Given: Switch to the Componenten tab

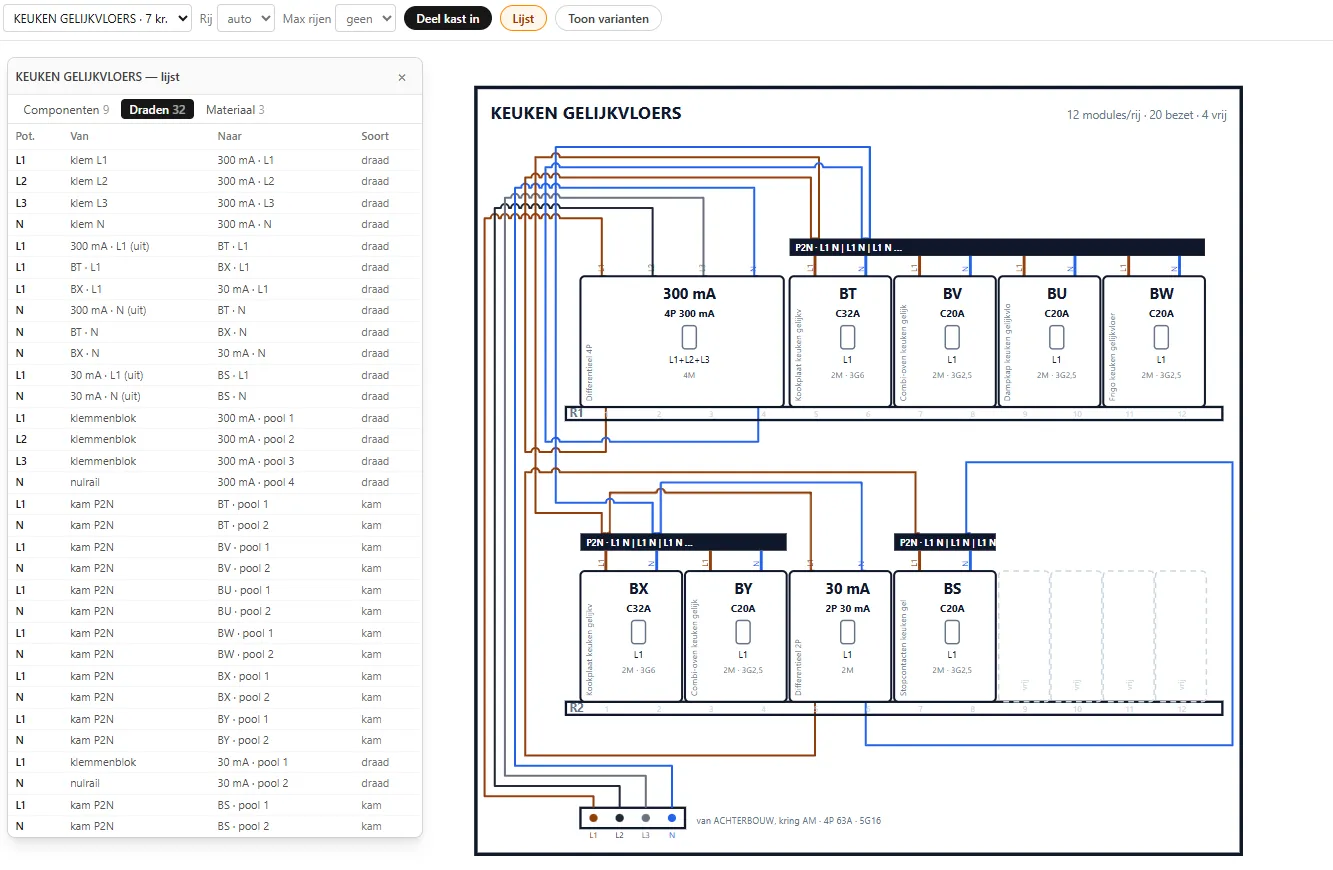Looking at the screenshot, I should tap(67, 110).
